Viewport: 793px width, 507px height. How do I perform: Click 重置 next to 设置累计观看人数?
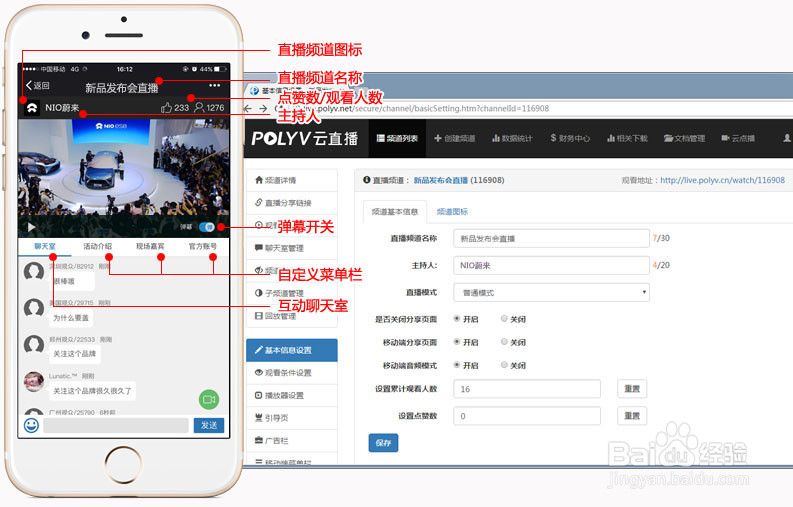[632, 389]
